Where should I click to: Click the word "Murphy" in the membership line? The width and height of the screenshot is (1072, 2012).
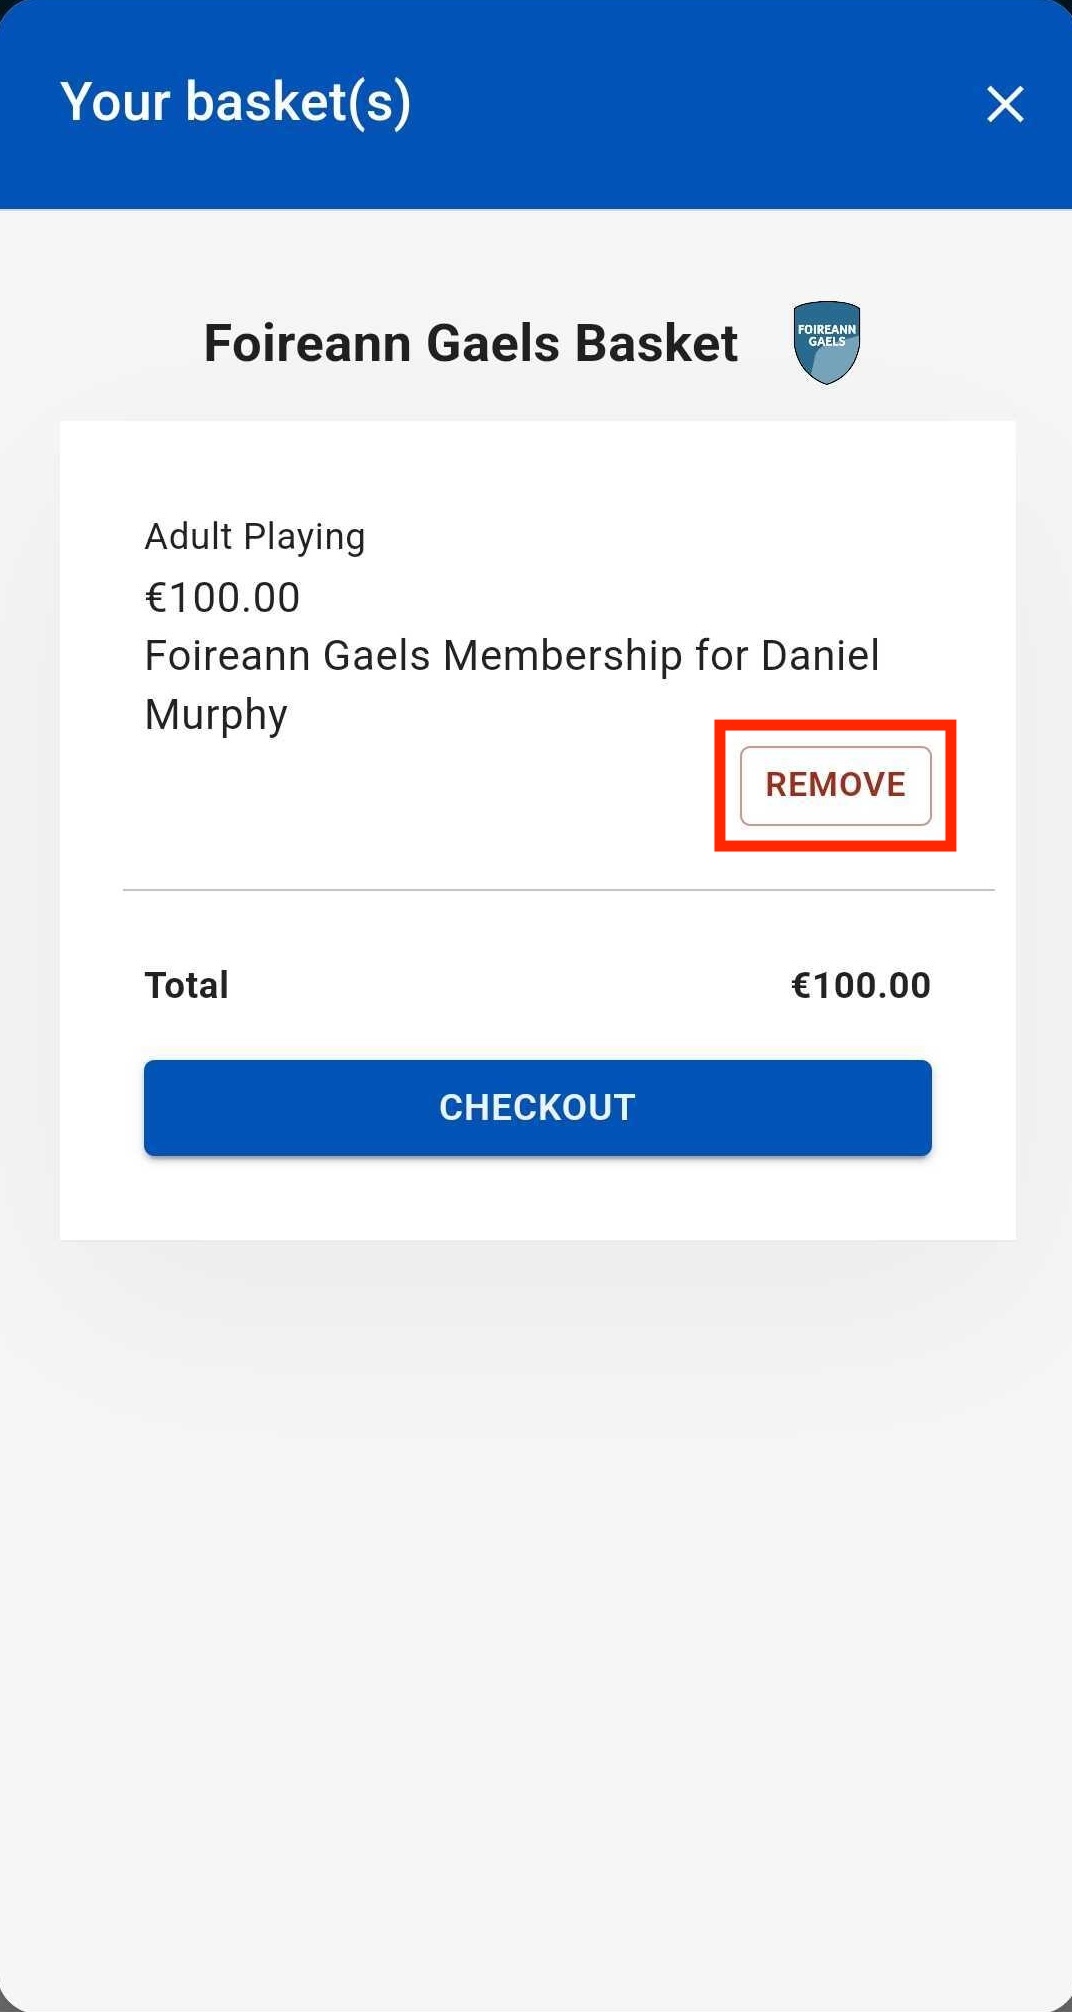click(x=217, y=716)
